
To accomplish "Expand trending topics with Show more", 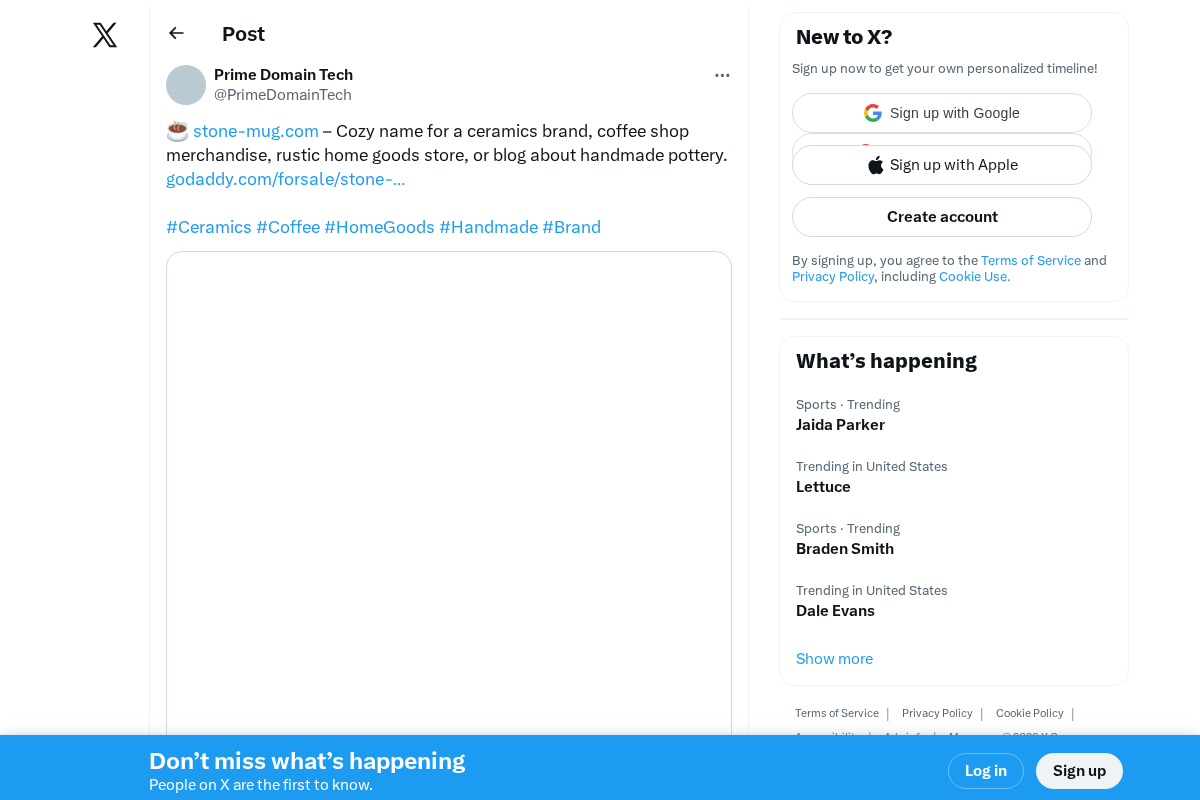I will (834, 658).
